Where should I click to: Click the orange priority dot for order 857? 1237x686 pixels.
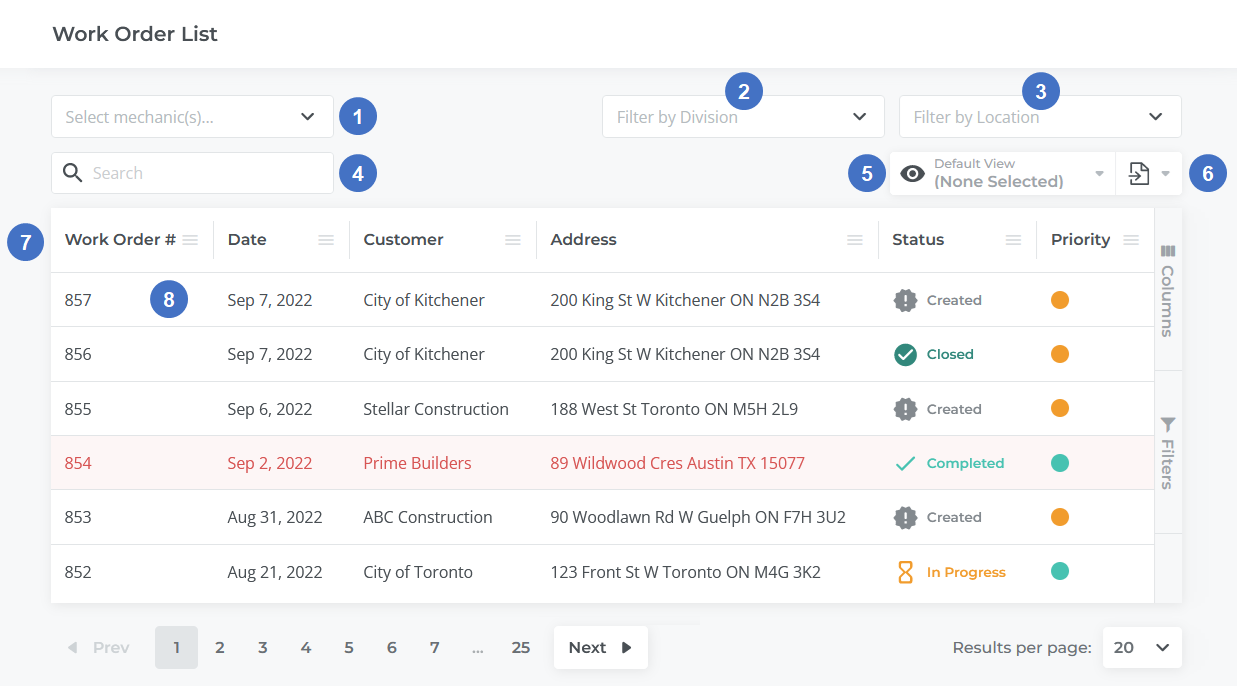tap(1060, 300)
